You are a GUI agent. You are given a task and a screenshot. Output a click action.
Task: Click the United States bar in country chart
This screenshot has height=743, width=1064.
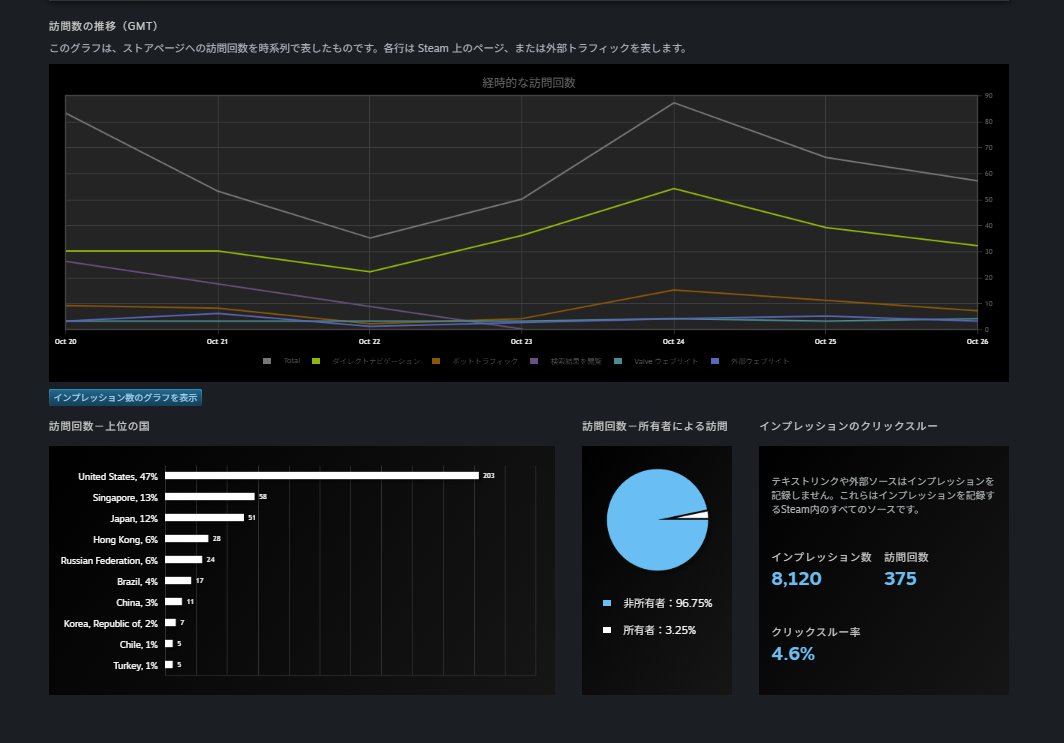pos(322,476)
